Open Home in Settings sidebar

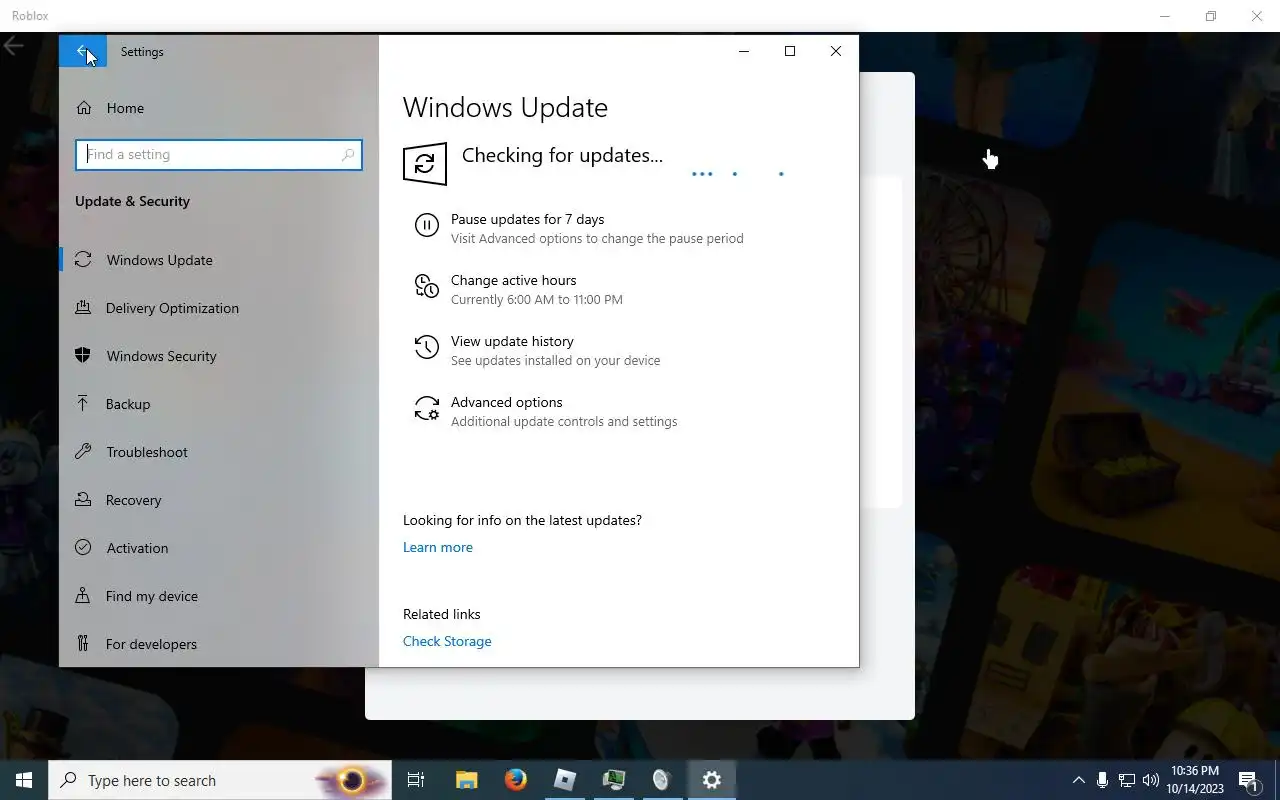pyautogui.click(x=219, y=108)
